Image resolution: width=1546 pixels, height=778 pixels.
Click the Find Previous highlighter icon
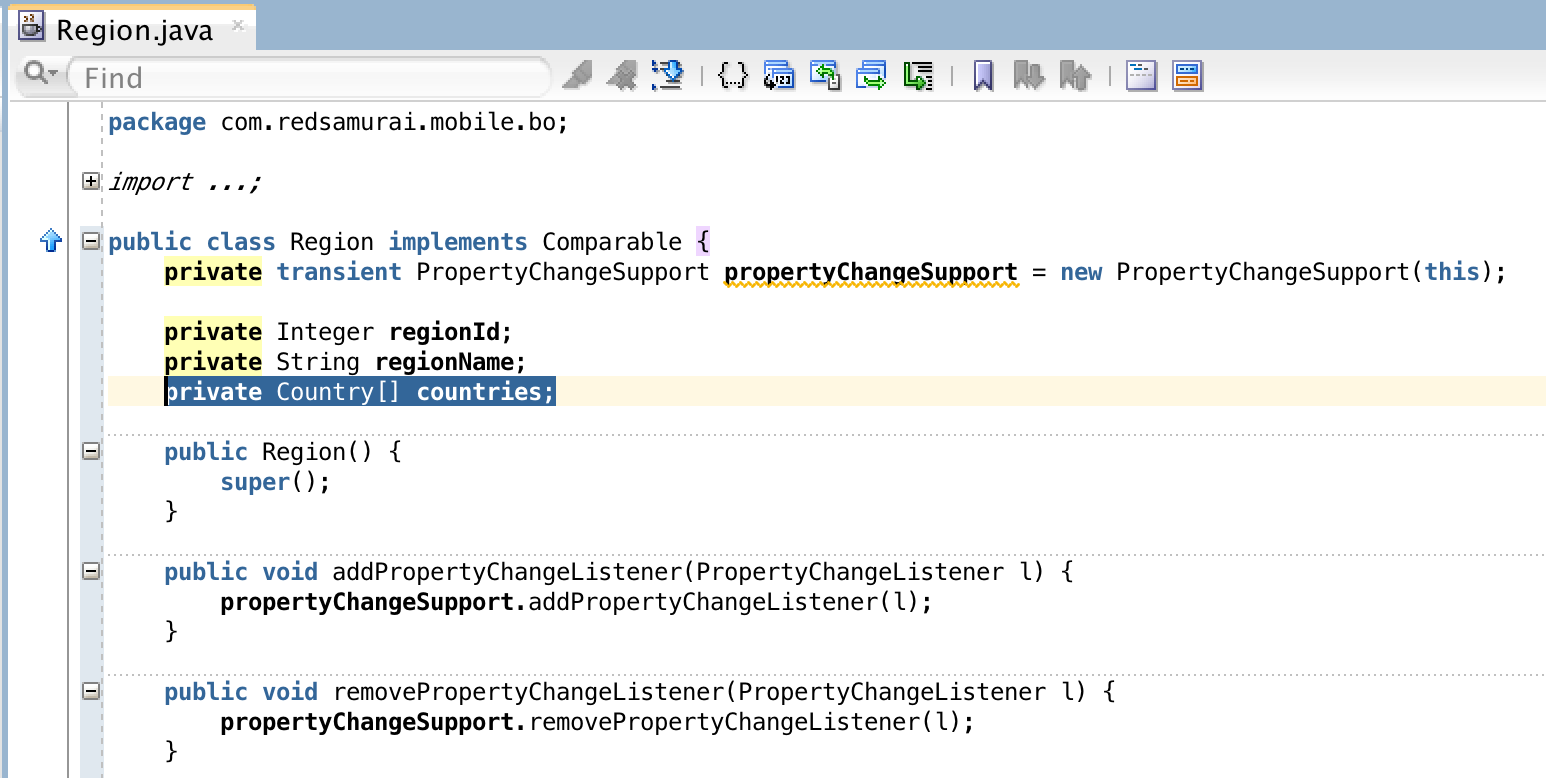tap(622, 75)
